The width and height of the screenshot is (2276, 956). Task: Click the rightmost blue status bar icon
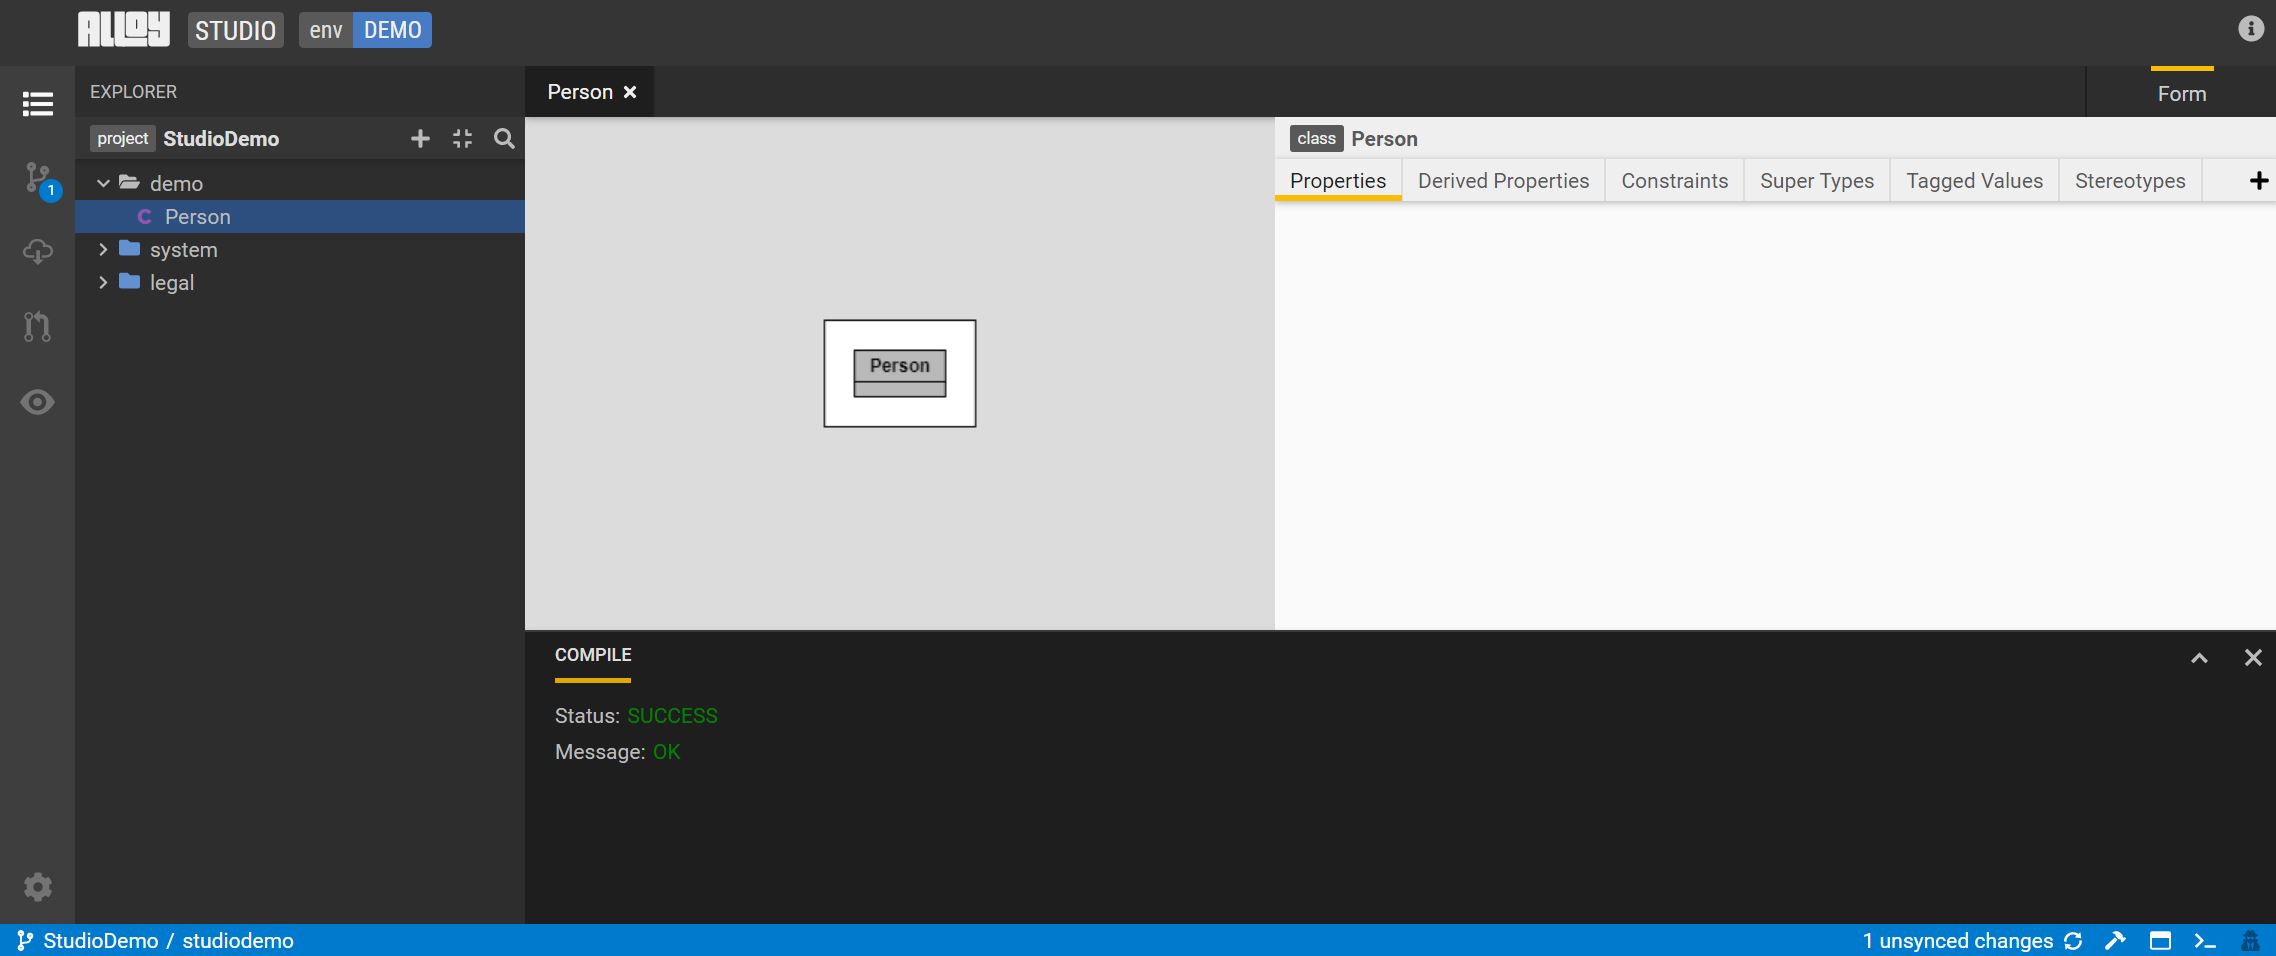click(x=2250, y=941)
